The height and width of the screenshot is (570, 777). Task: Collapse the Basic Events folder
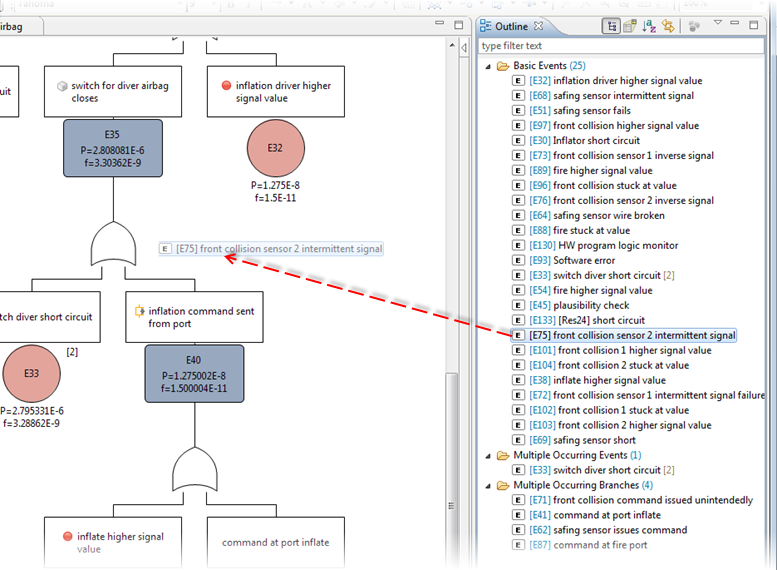pyautogui.click(x=488, y=66)
